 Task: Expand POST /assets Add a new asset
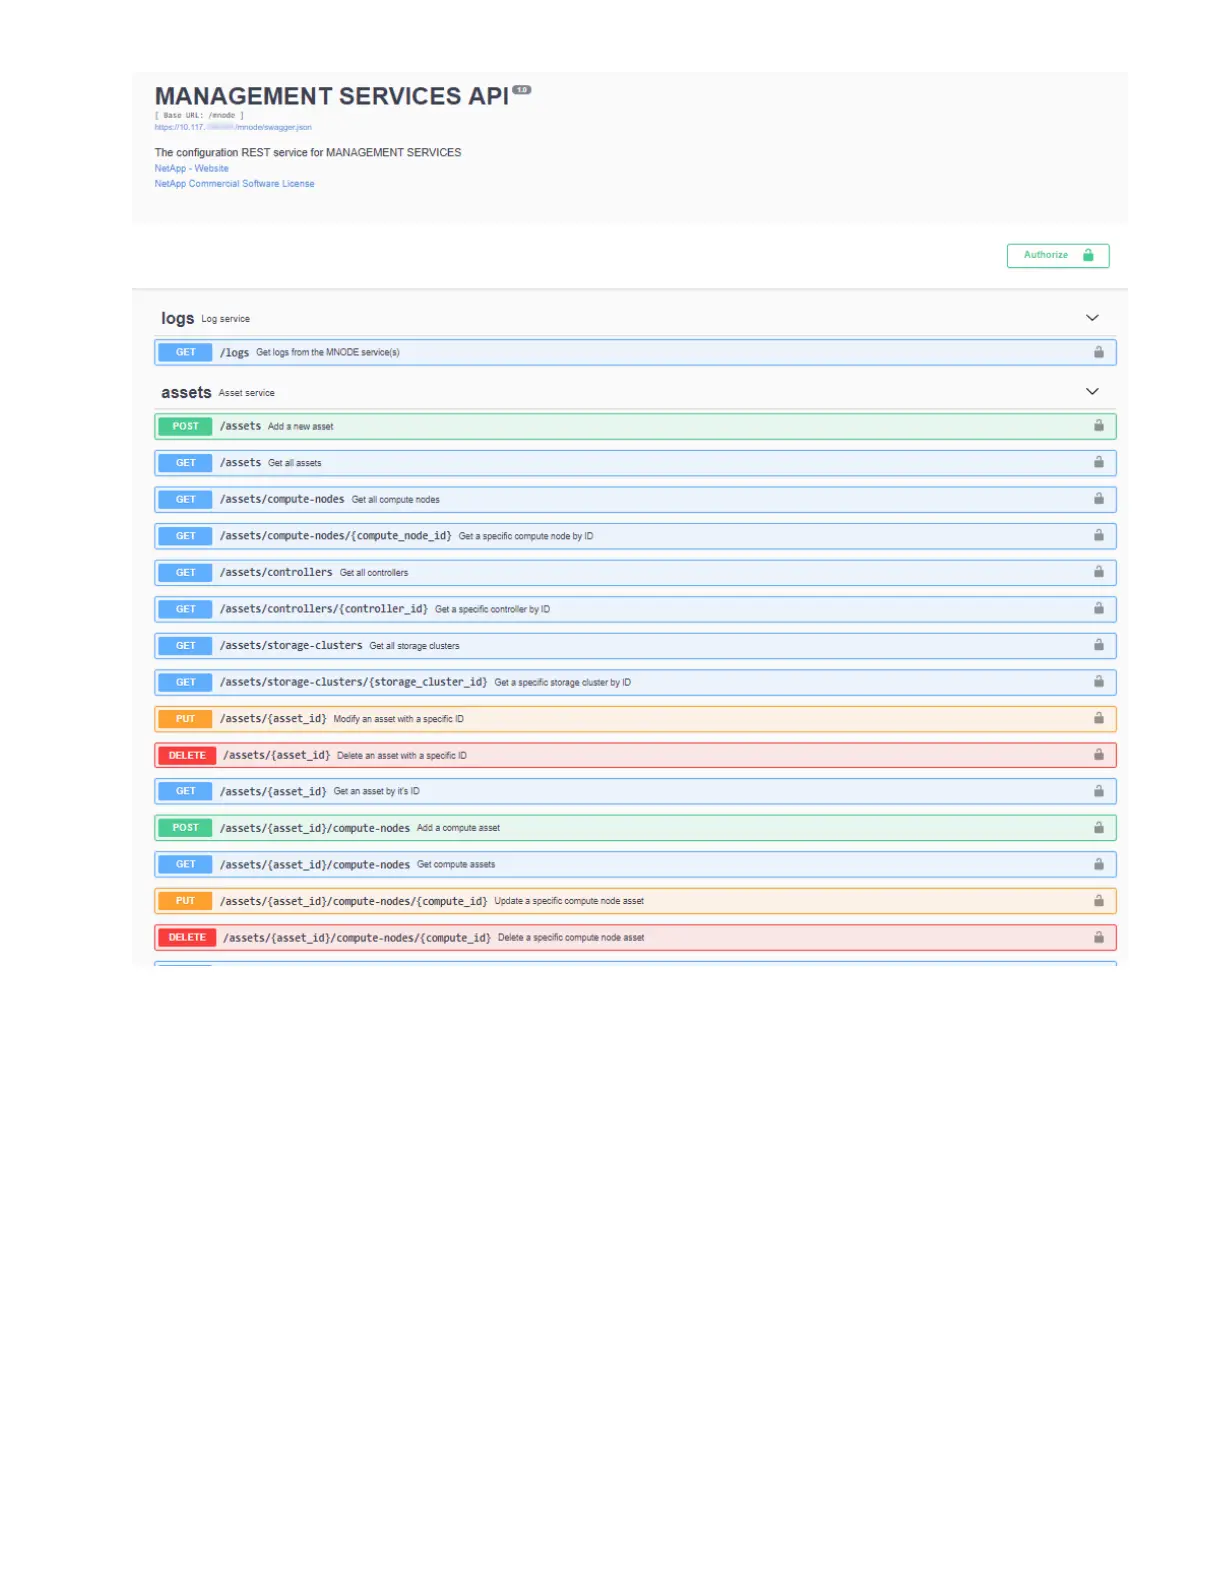[x=635, y=426]
